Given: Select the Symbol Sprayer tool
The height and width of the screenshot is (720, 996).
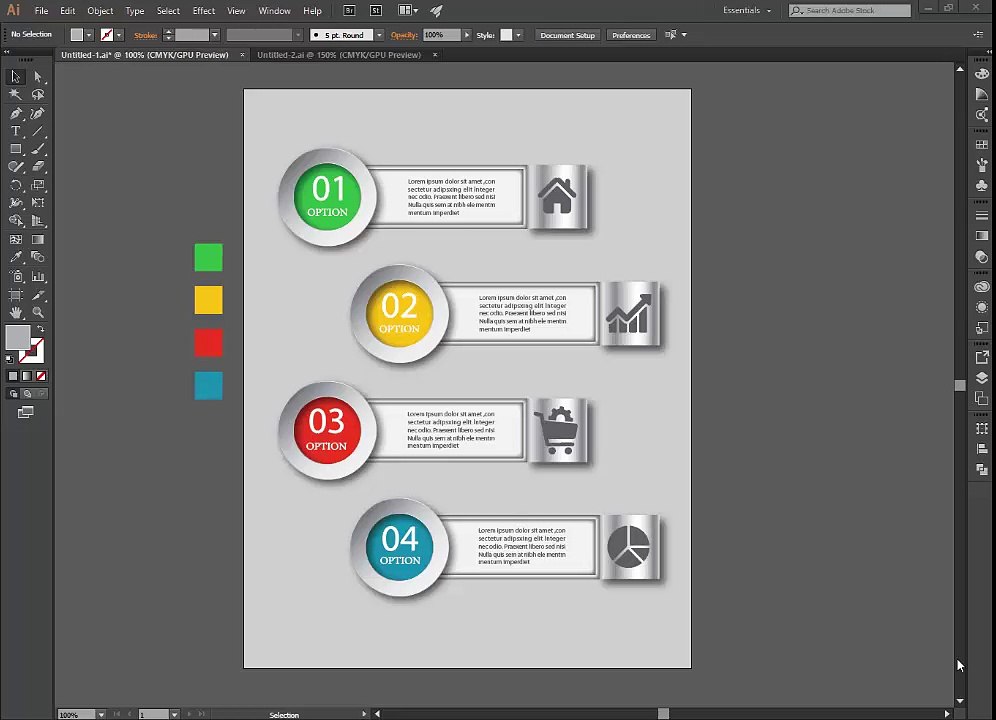Looking at the screenshot, I should pos(15,276).
